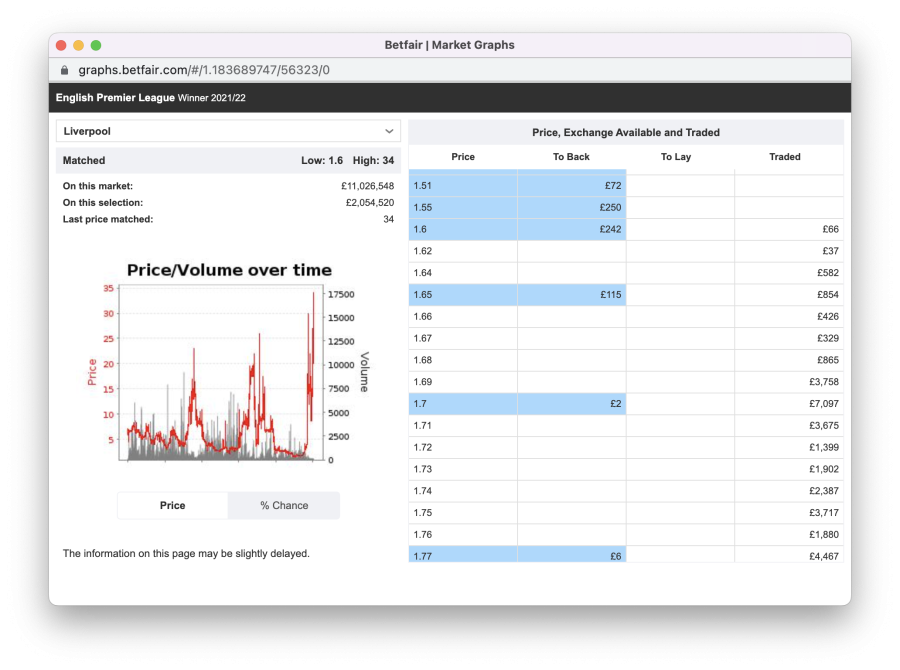The image size is (900, 670).
Task: Select the 1.64 price cell
Action: point(463,273)
